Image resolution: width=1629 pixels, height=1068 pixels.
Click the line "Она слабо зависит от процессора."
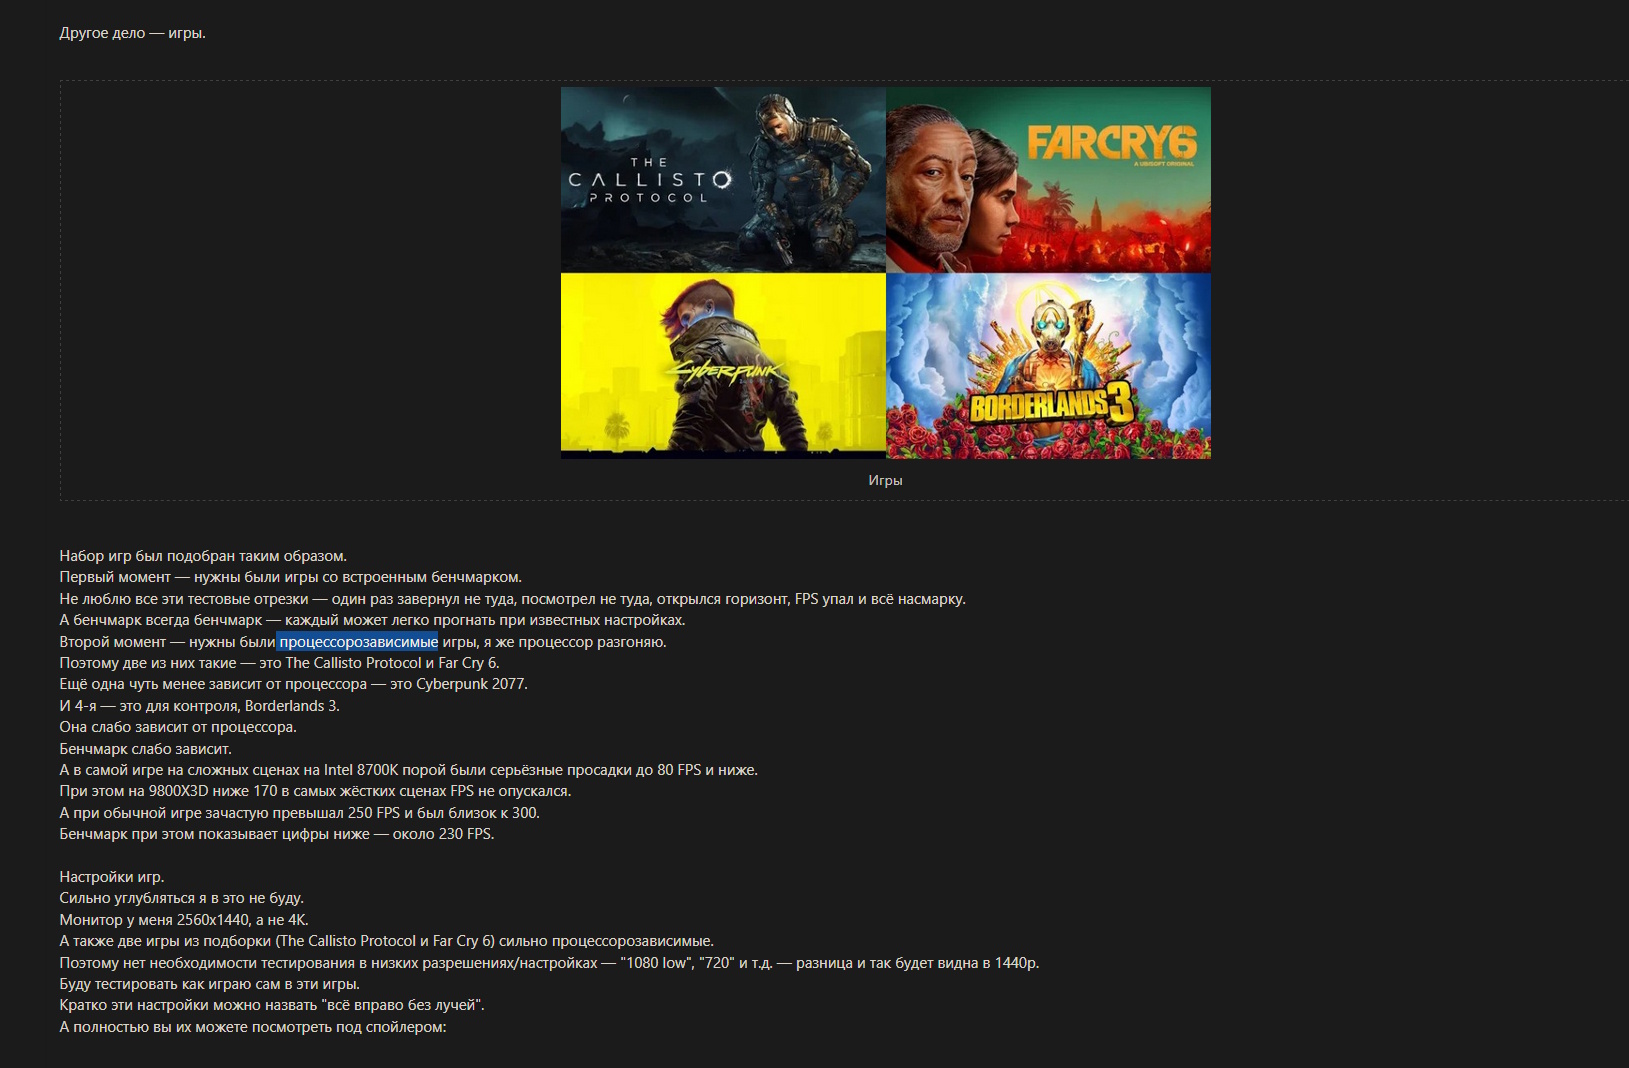tap(178, 727)
